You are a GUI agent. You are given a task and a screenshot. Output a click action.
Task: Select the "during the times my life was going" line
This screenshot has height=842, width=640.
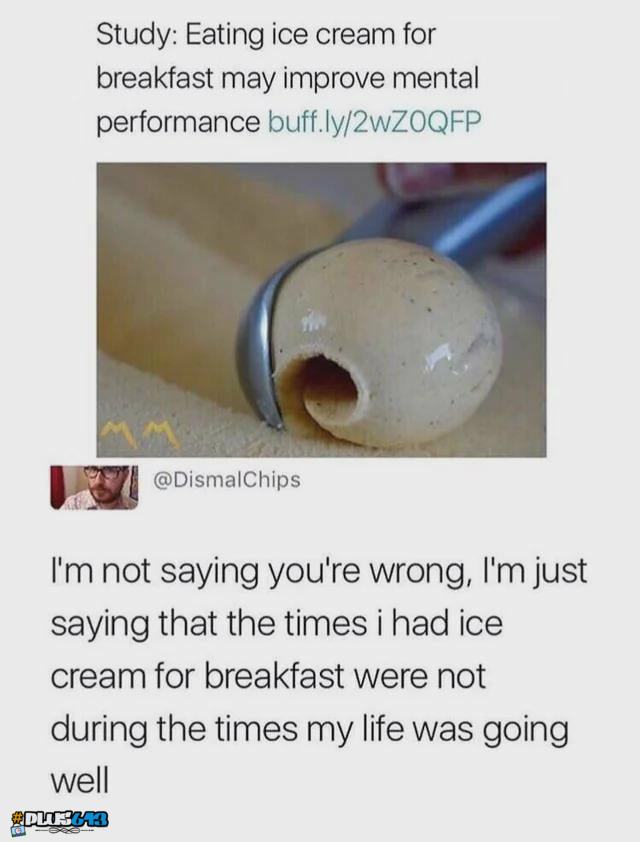309,730
